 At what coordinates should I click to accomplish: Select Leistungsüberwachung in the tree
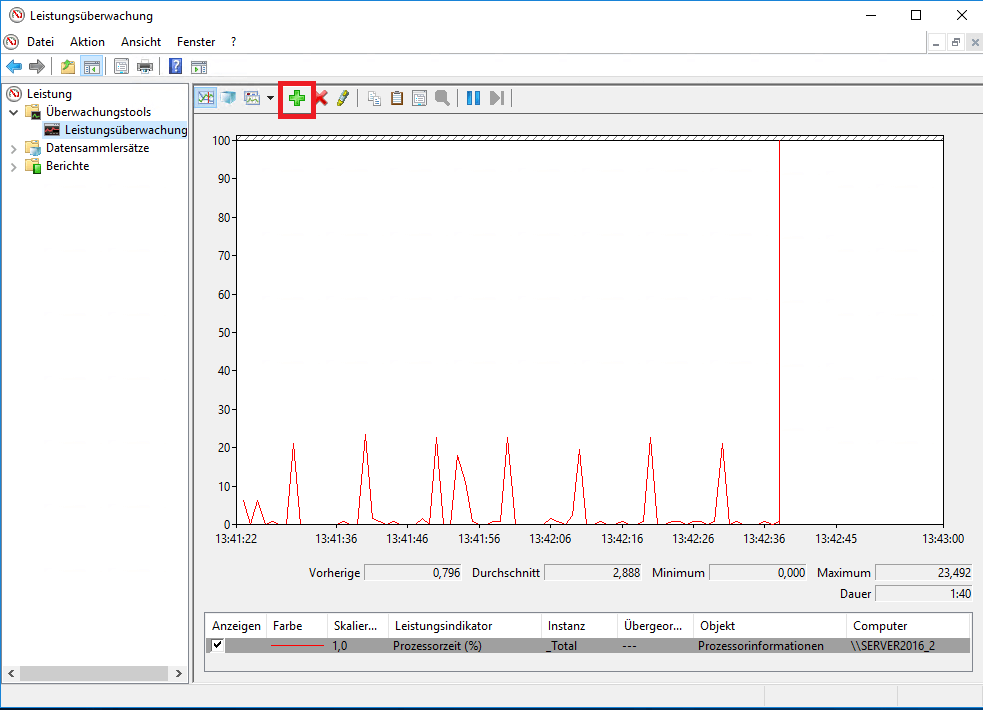tap(125, 130)
